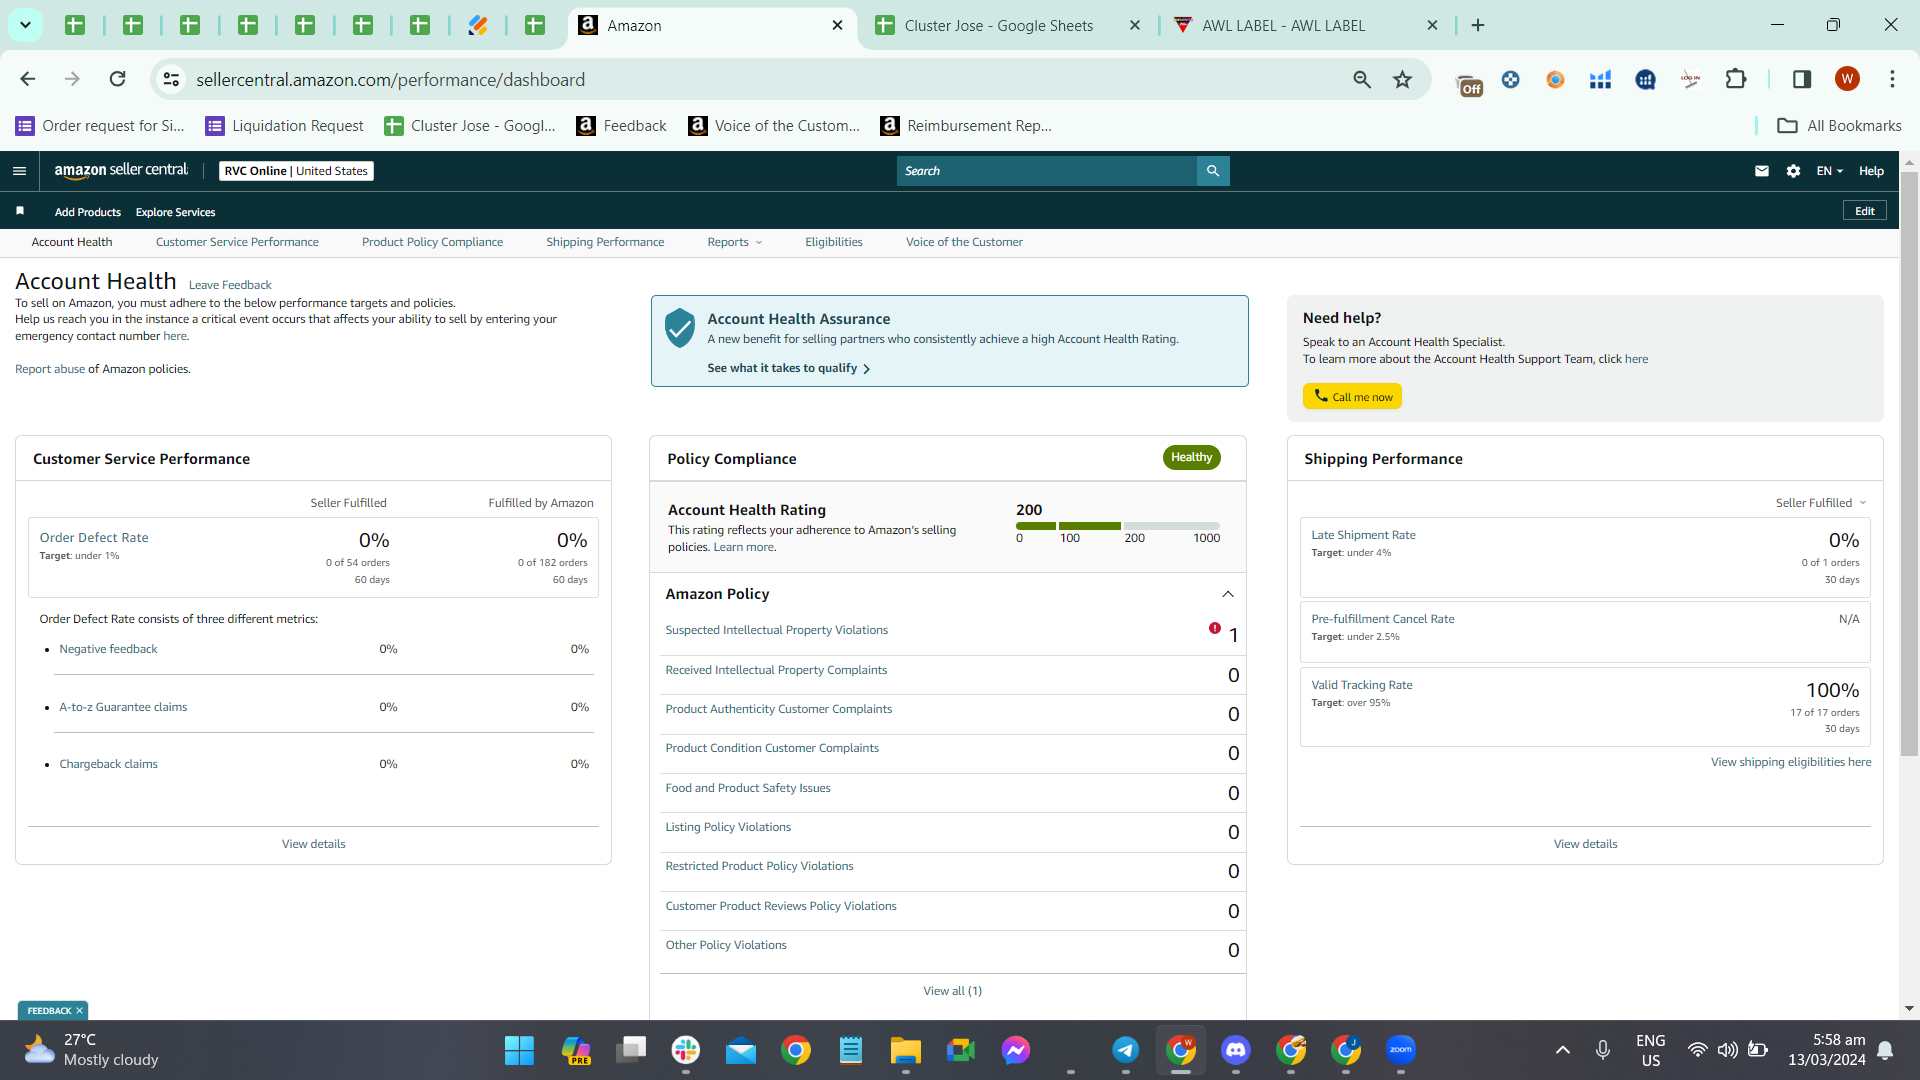Open the Seller Fulfilled dropdown in Shipping Performance
Image resolution: width=1920 pixels, height=1080 pixels.
(1821, 503)
